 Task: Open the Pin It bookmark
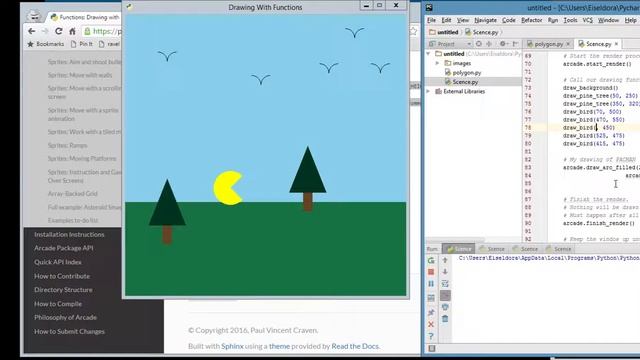pos(82,44)
